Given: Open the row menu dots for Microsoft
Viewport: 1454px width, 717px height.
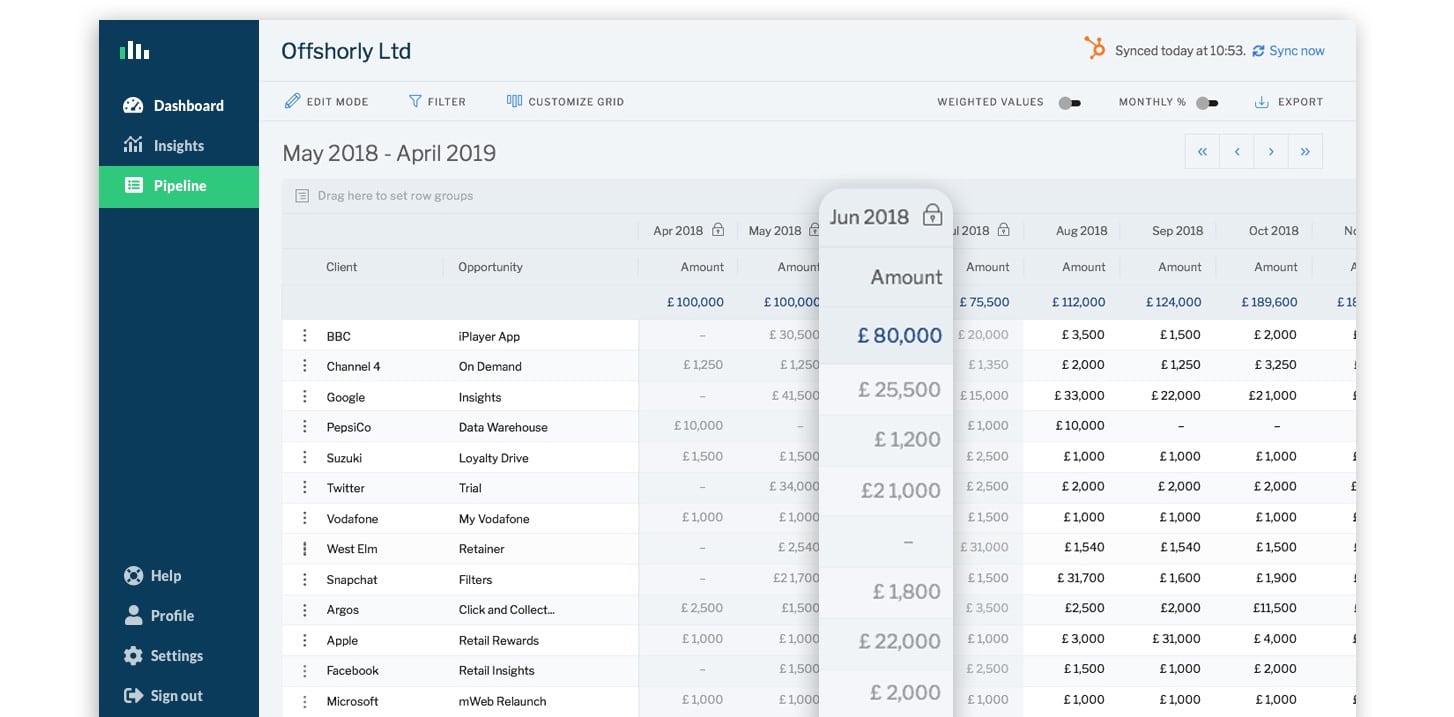Looking at the screenshot, I should (305, 701).
